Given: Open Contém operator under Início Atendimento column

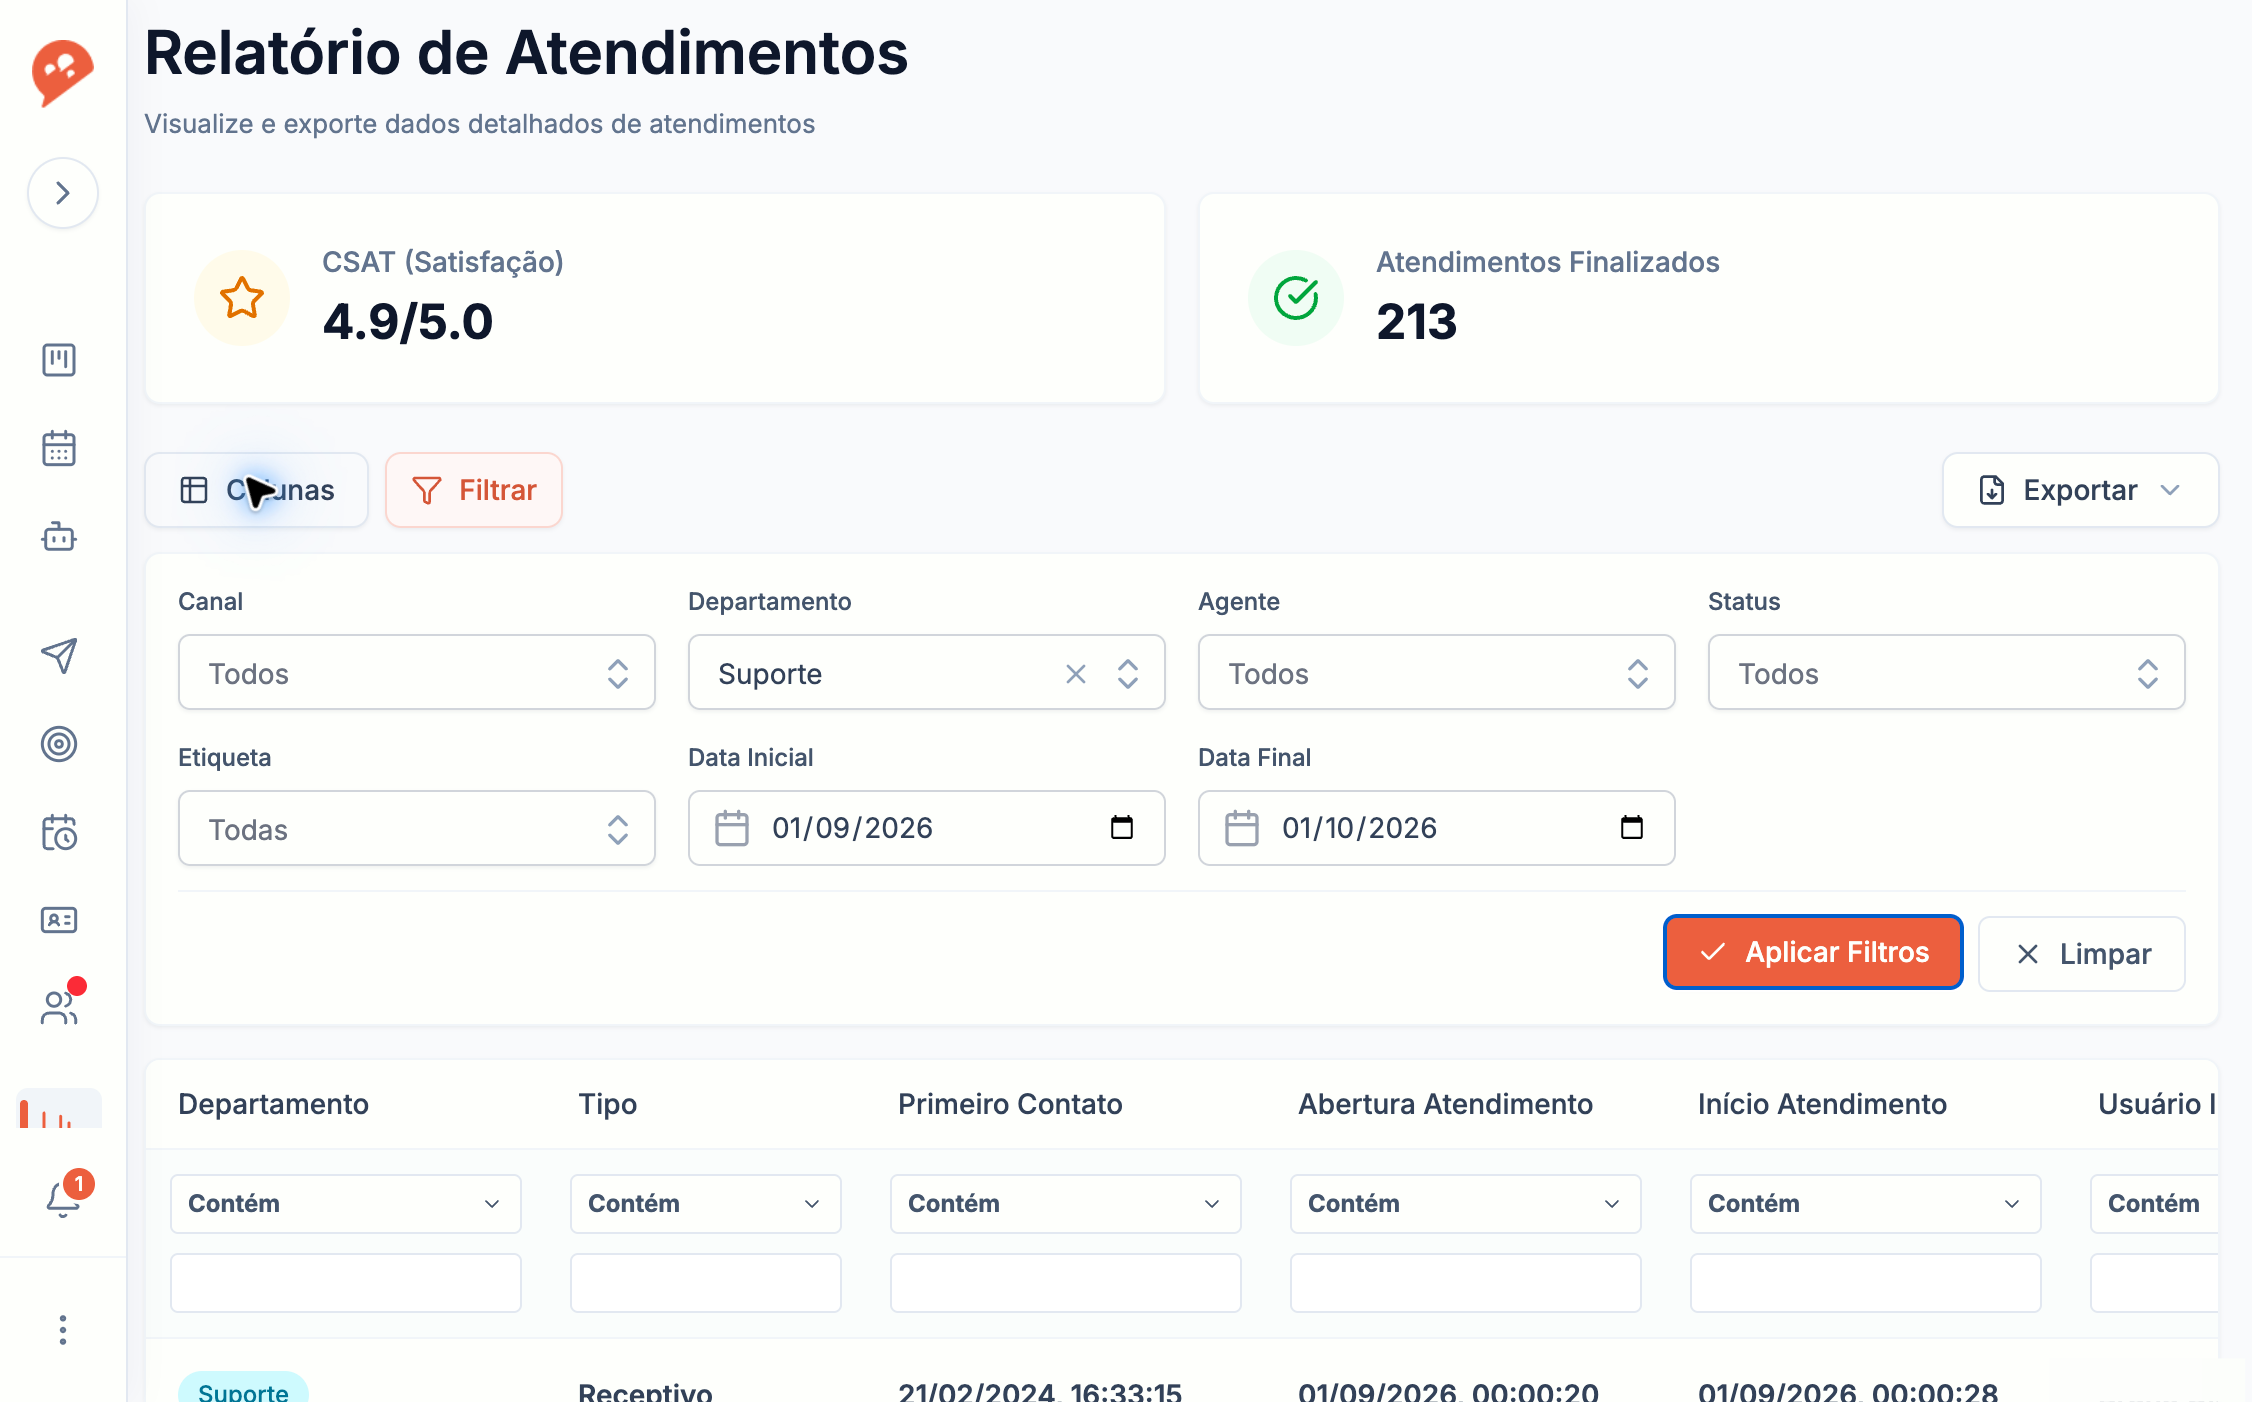Looking at the screenshot, I should [x=1865, y=1204].
